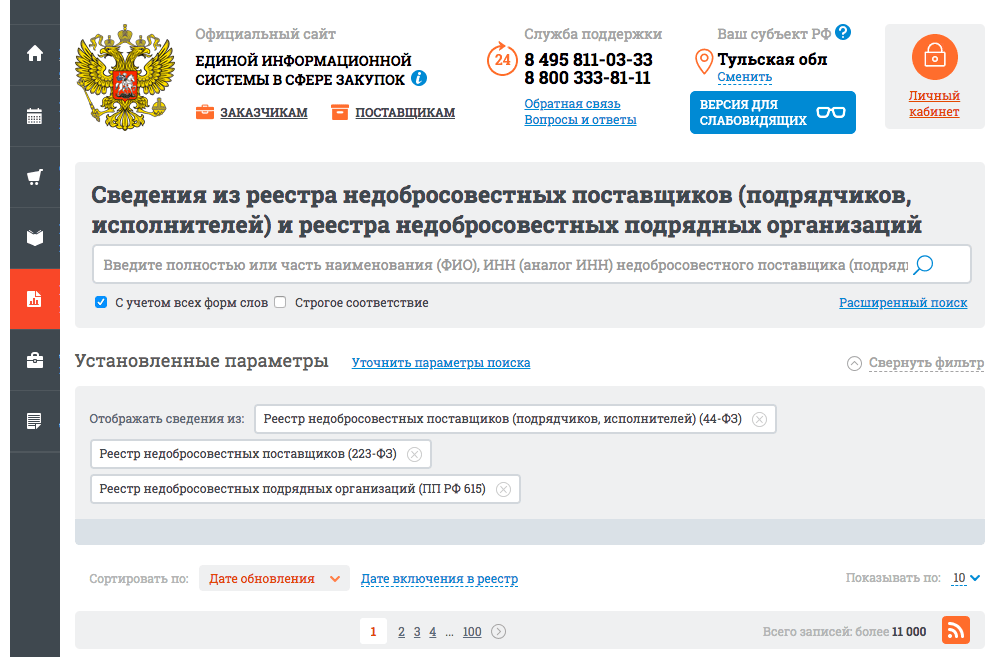The width and height of the screenshot is (999, 657).
Task: Click 'Сменить' region link
Action: coord(745,77)
